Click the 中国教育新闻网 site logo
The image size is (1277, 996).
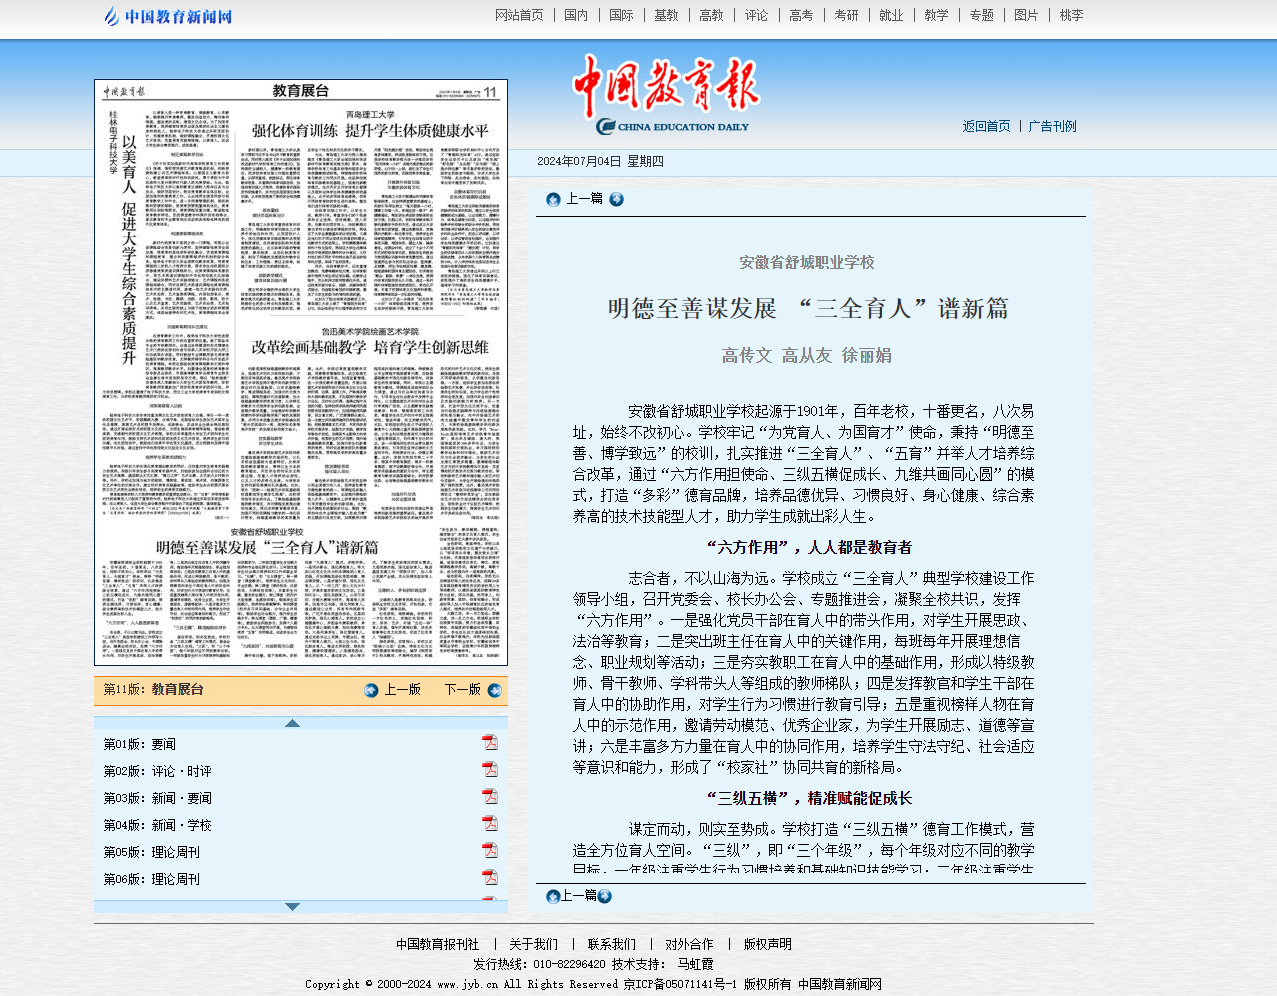168,16
